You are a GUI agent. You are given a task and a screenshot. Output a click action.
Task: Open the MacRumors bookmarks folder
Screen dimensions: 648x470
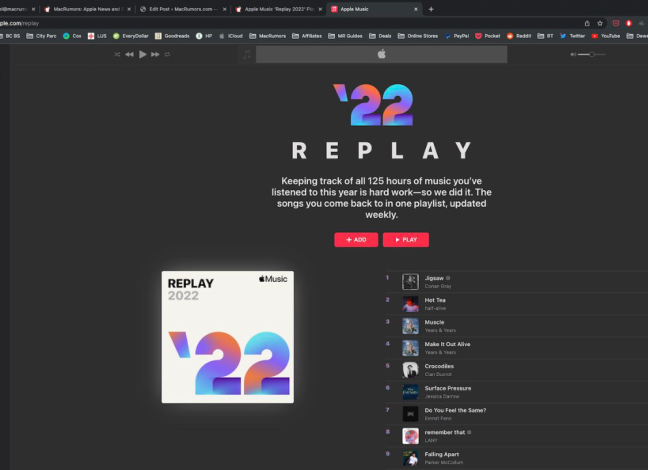(267, 36)
